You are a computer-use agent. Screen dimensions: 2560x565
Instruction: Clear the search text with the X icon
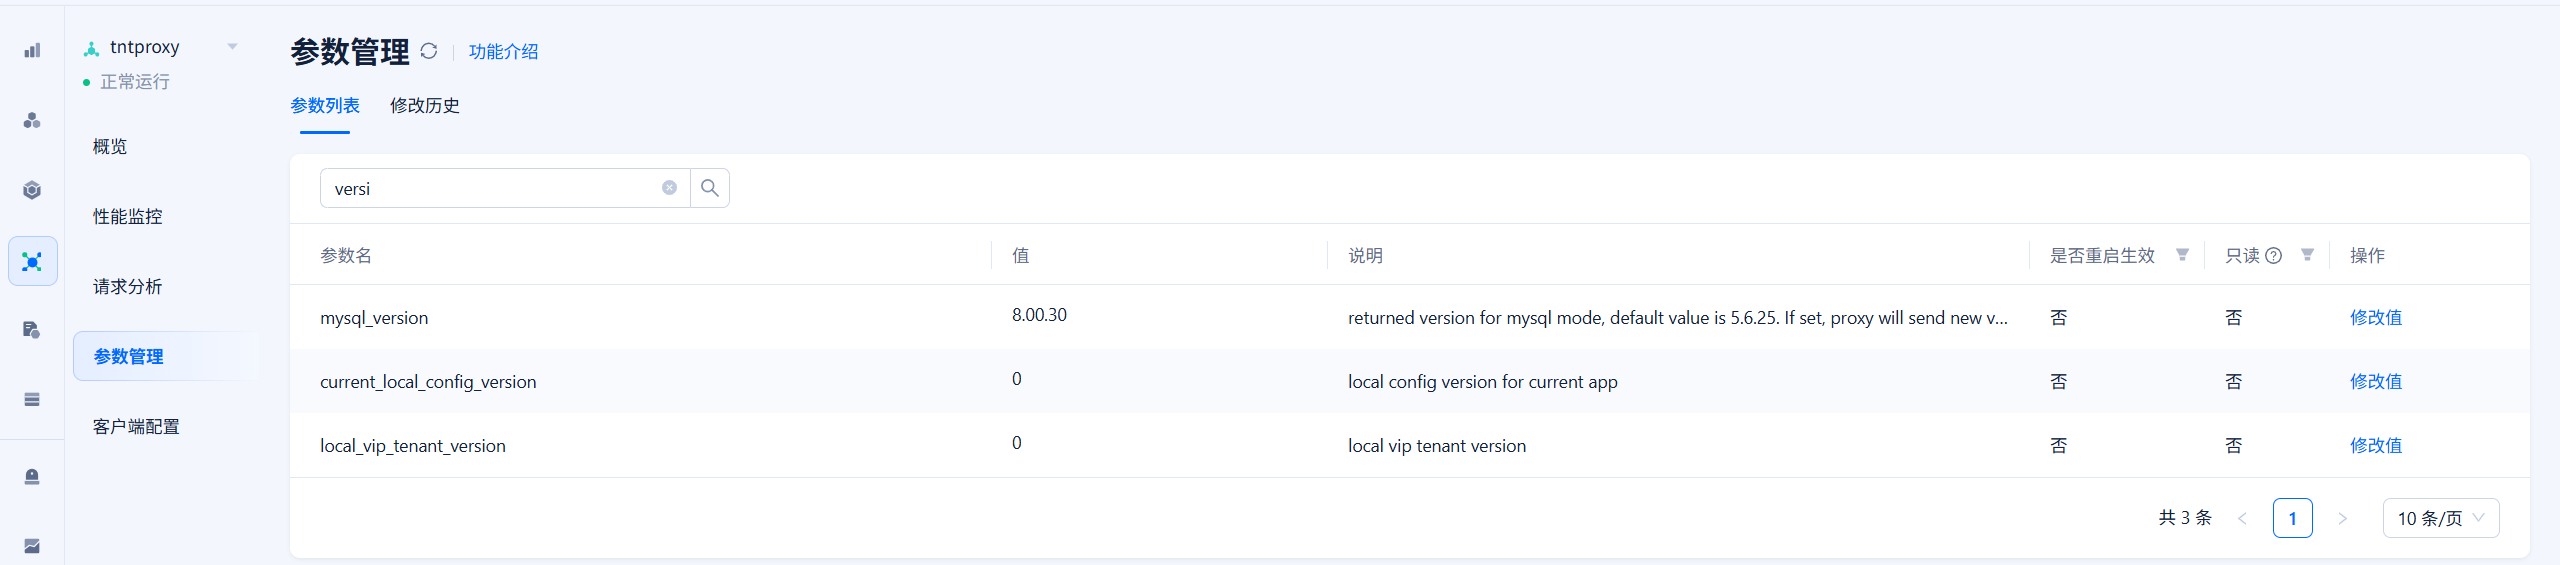pos(669,188)
